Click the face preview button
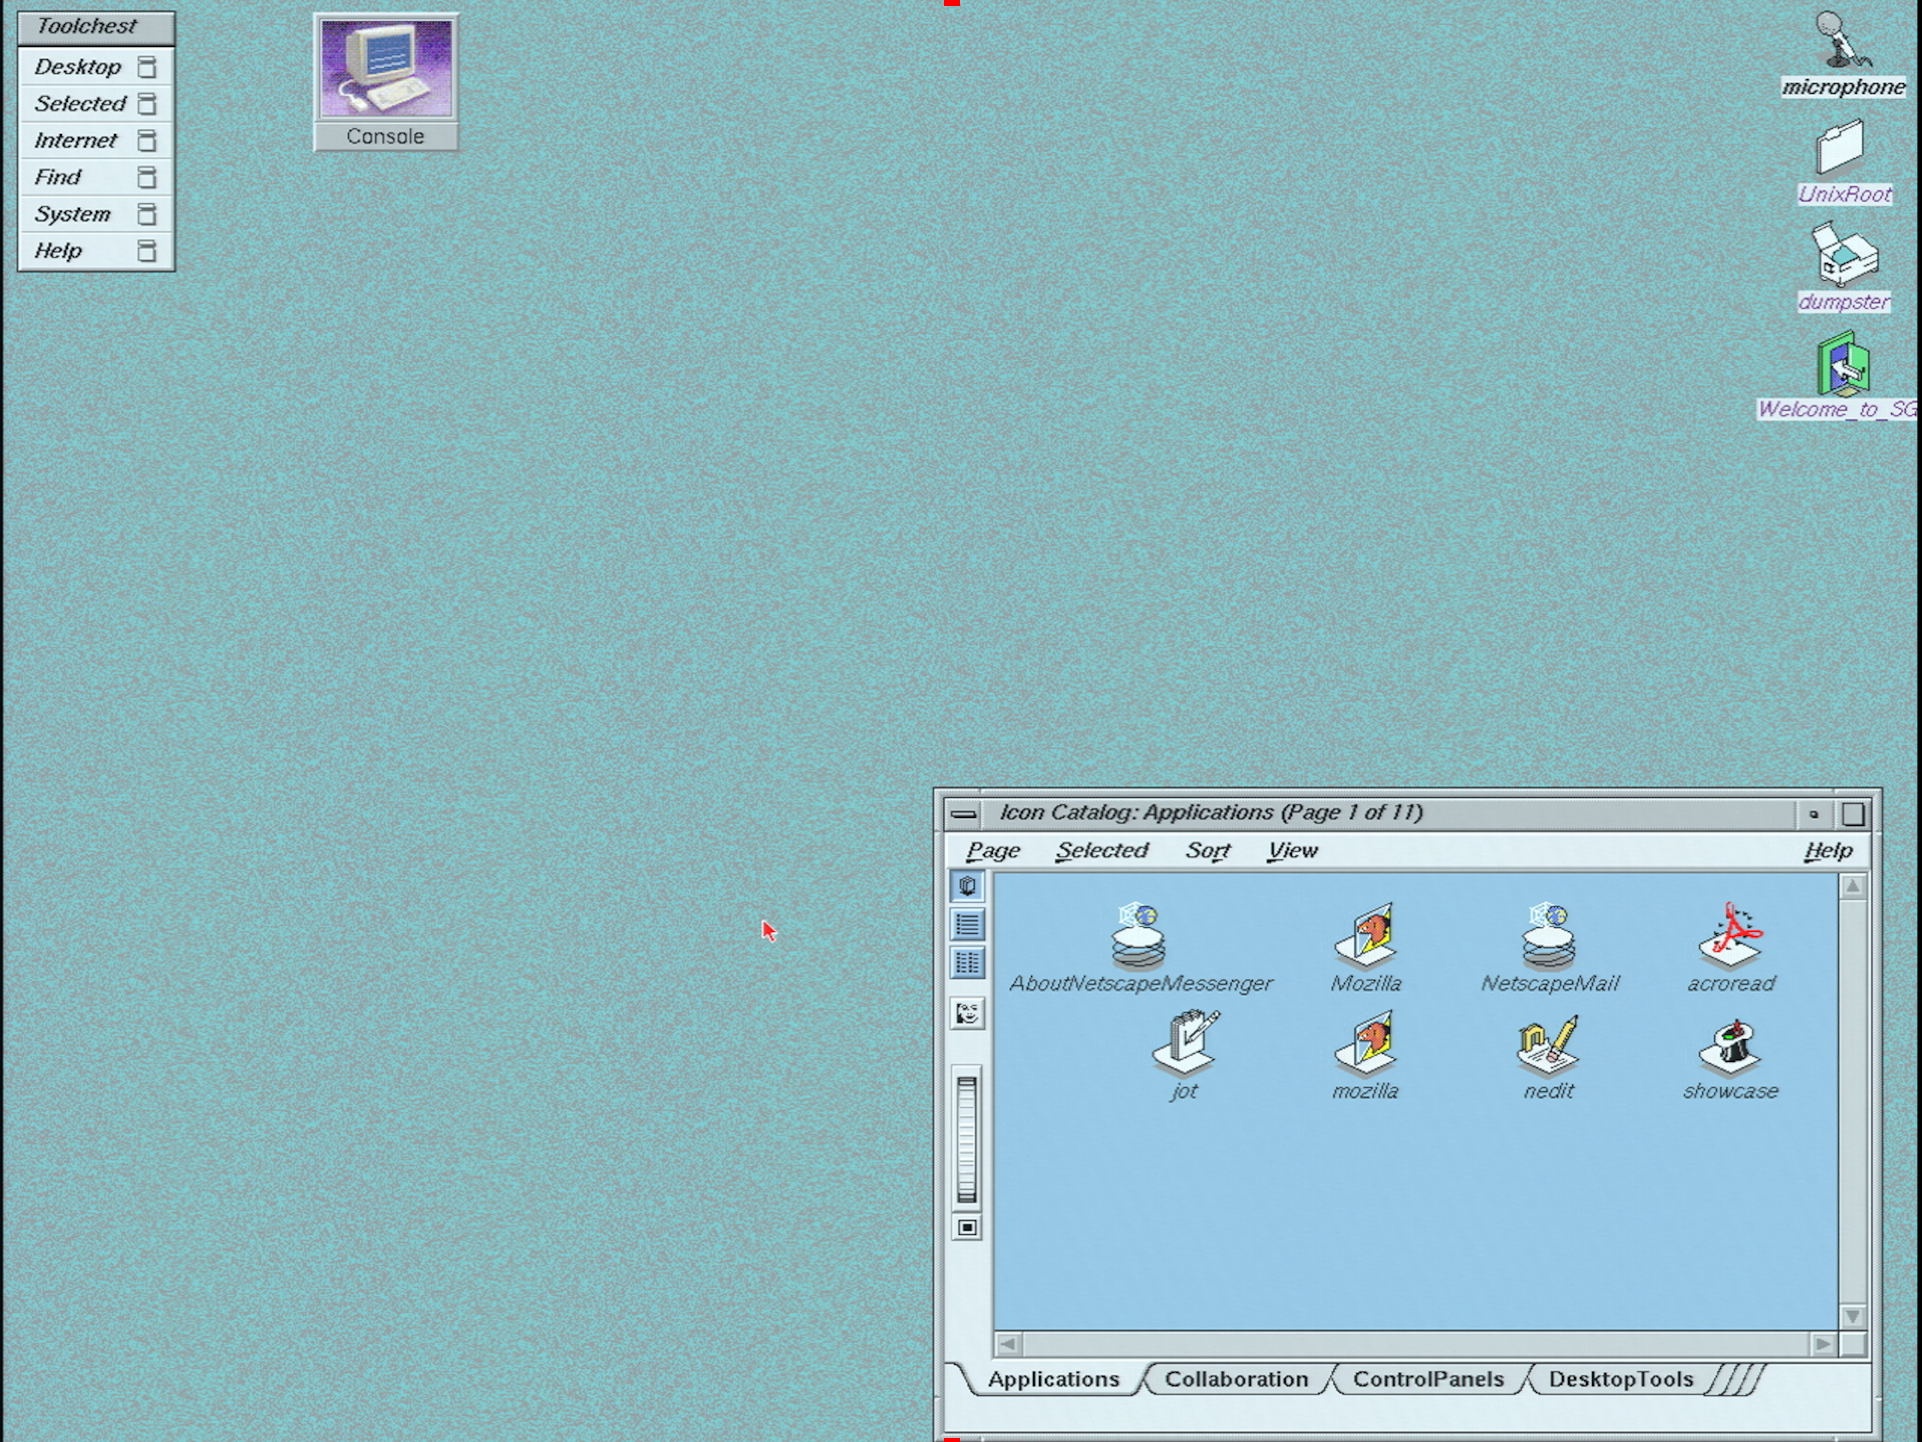 [x=967, y=1012]
